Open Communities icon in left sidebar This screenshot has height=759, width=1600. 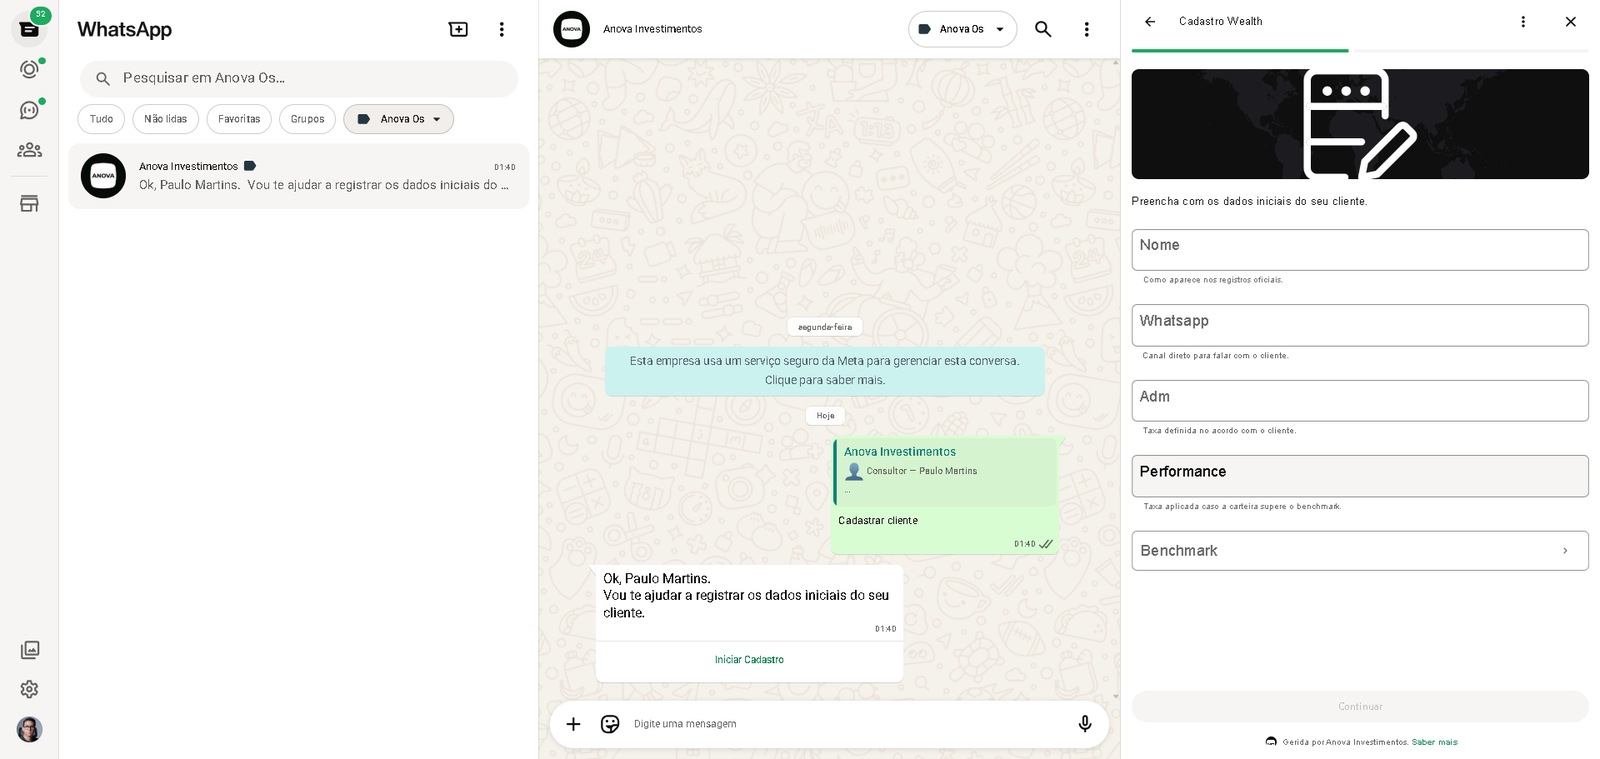(x=29, y=150)
